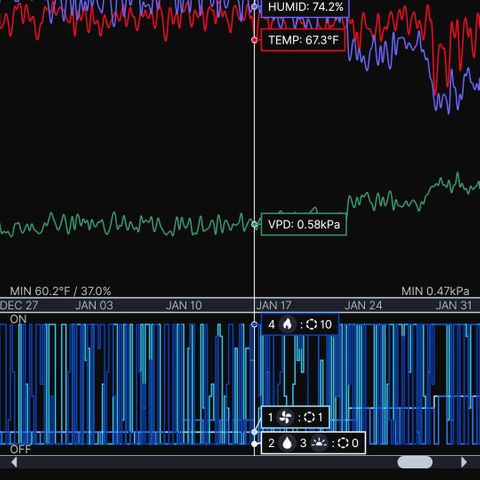Click the water droplet humidifier icon
This screenshot has height=480, width=480.
coord(287,443)
